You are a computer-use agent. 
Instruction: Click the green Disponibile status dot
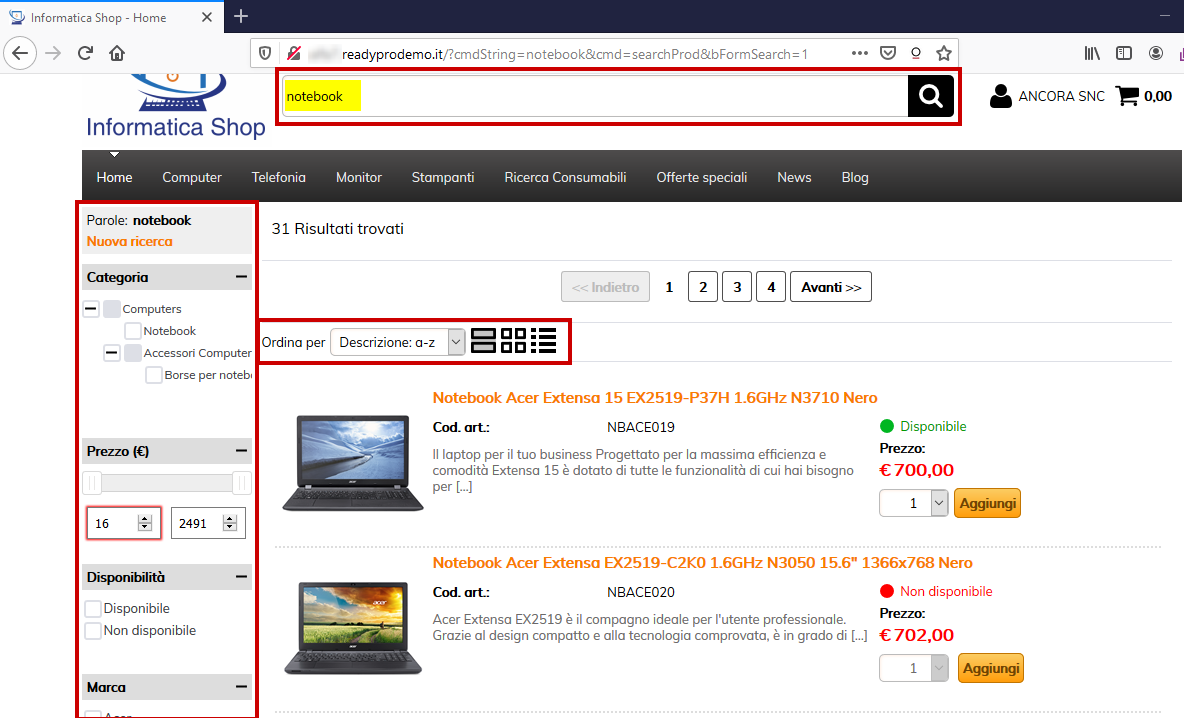[886, 426]
